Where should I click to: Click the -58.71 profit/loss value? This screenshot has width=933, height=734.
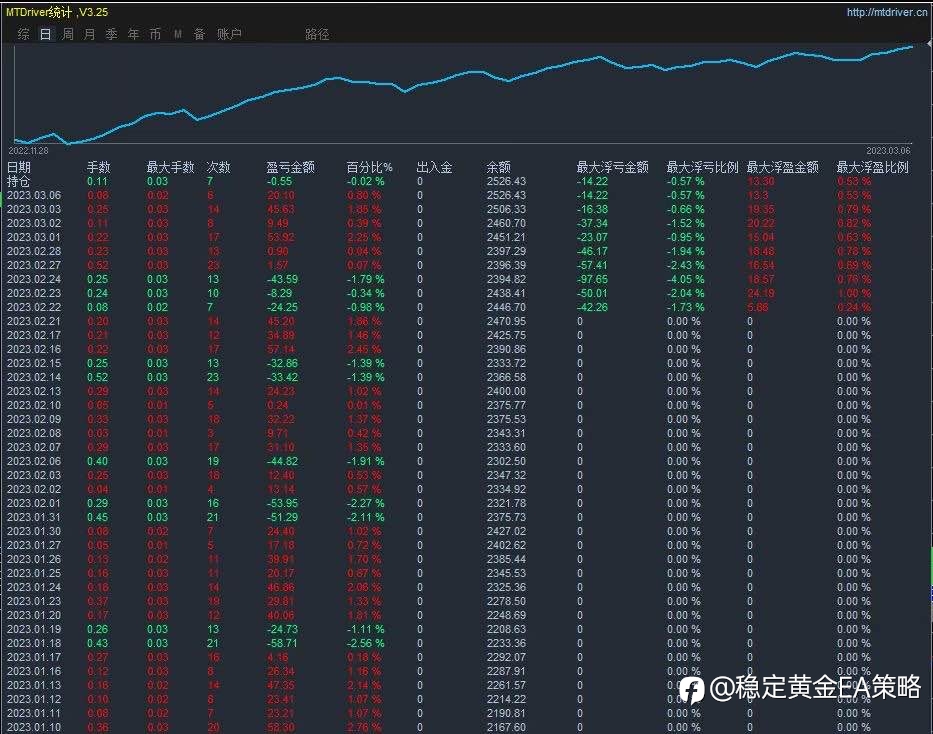click(x=282, y=643)
